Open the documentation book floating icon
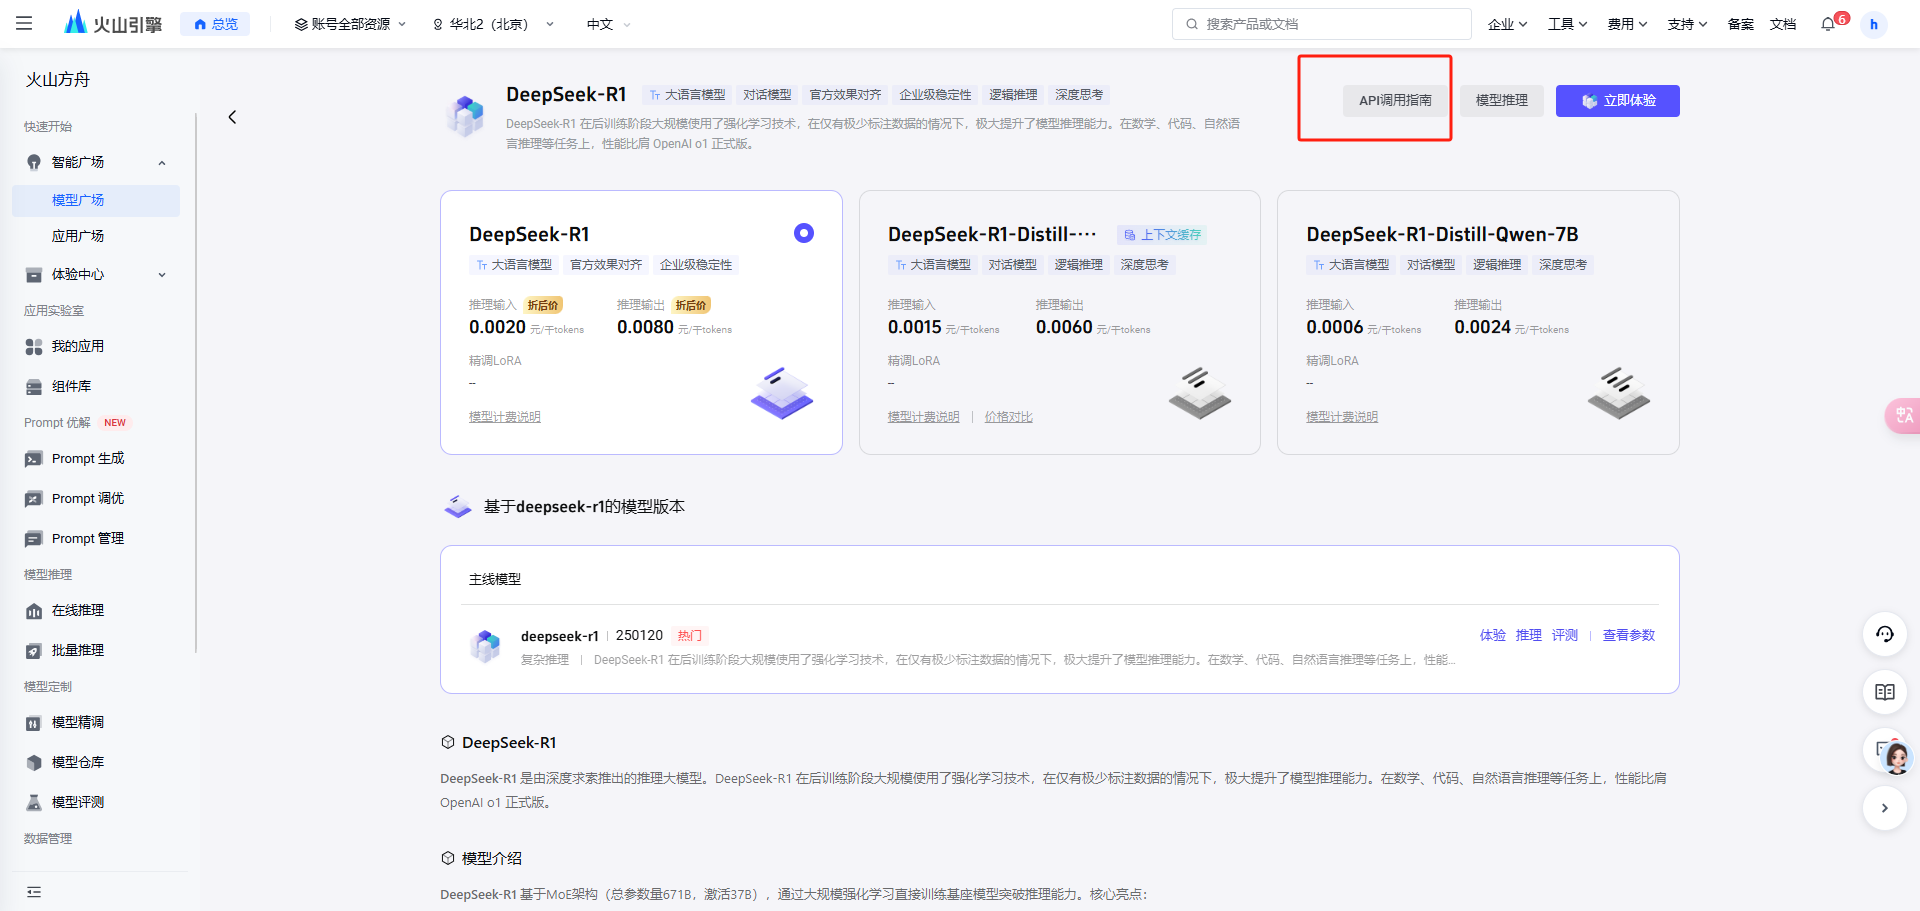The image size is (1920, 911). [x=1885, y=692]
